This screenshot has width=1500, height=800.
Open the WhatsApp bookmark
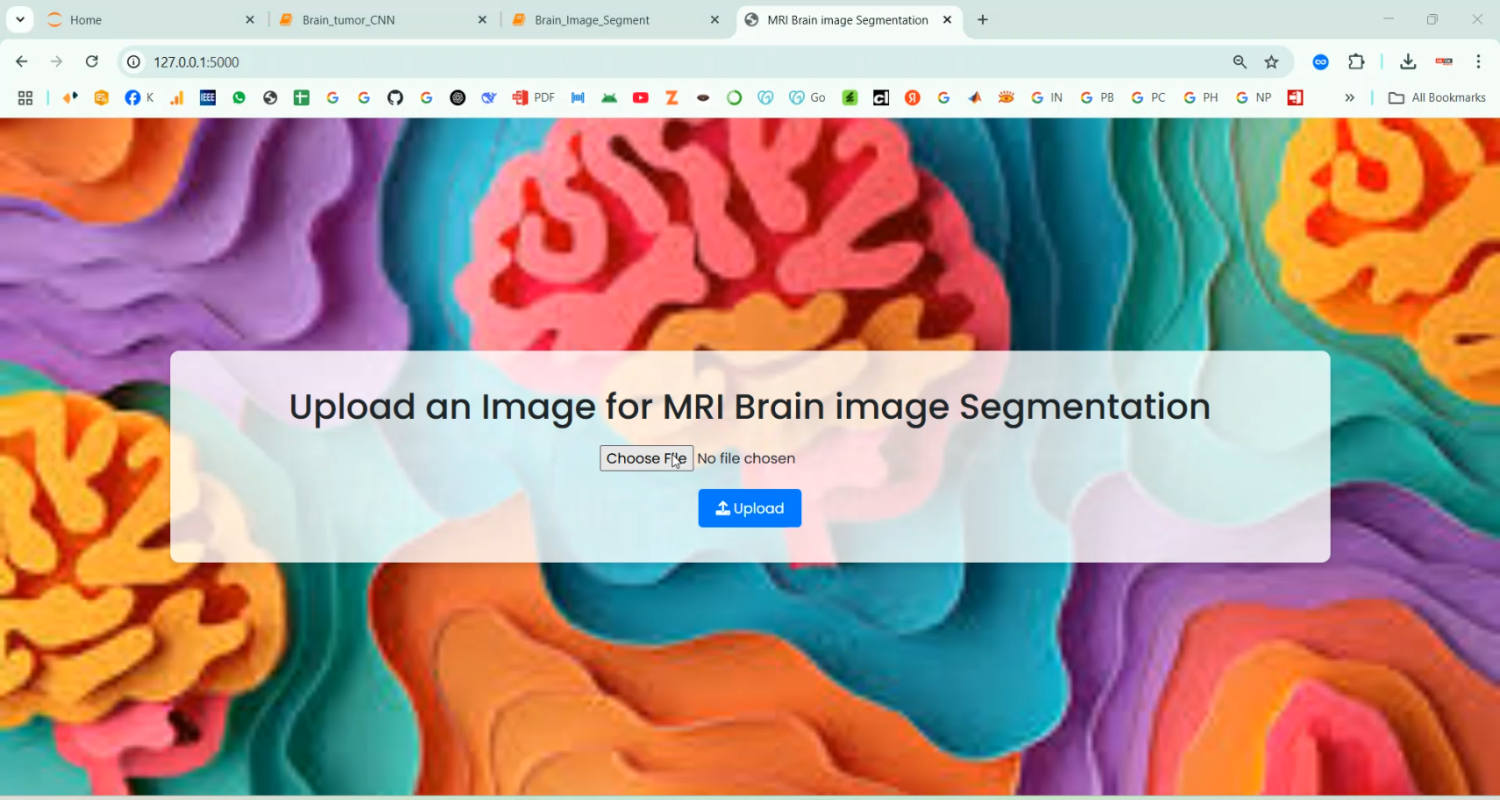coord(239,98)
